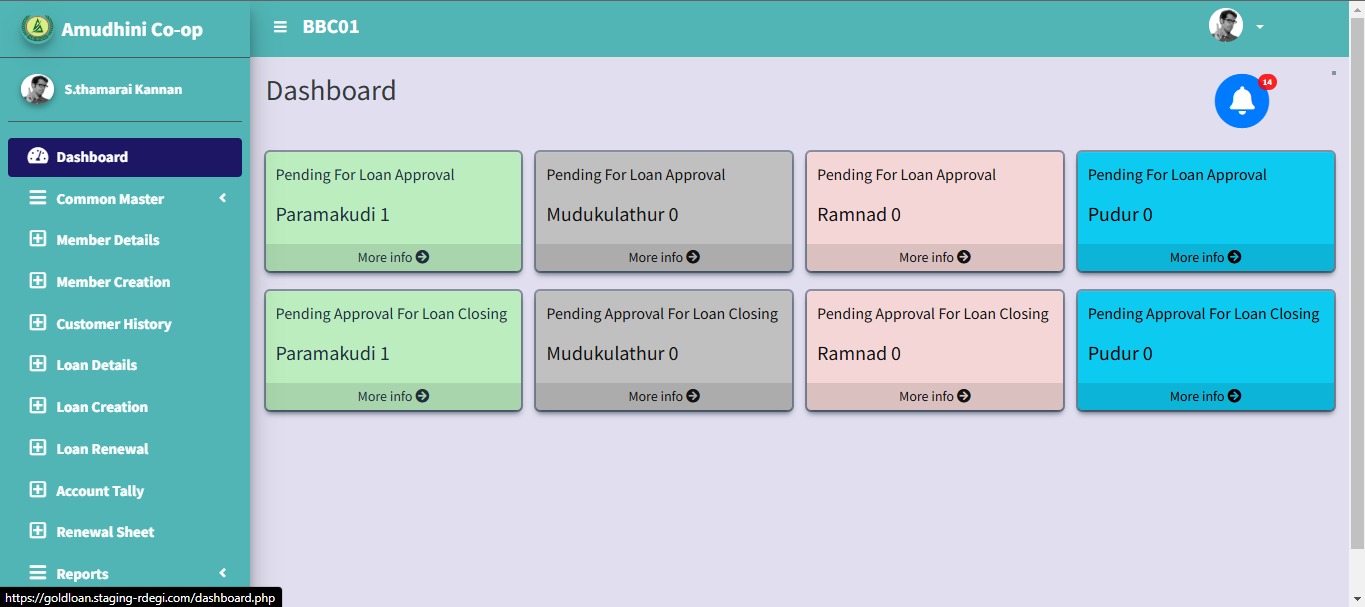The height and width of the screenshot is (607, 1365).
Task: Open the user profile dropdown arrow
Action: point(1260,27)
